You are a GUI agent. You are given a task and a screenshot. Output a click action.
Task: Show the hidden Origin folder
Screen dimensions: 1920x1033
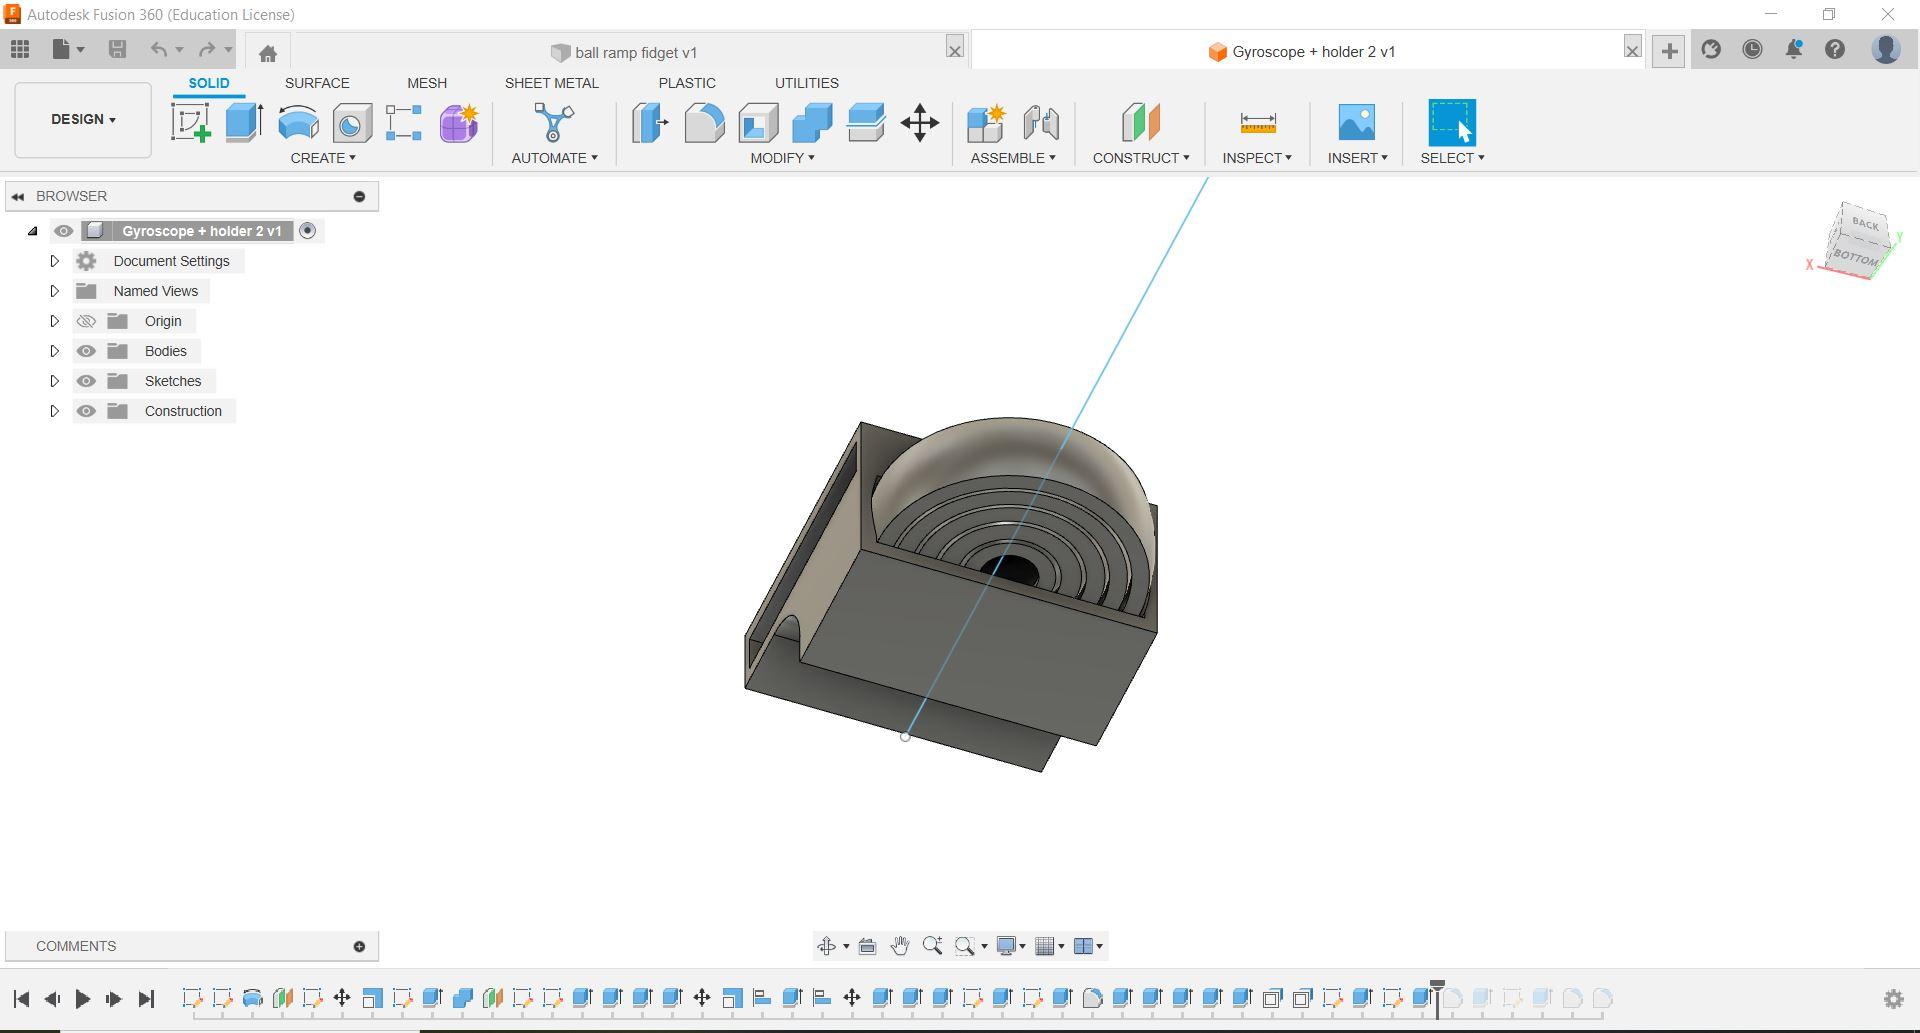[86, 321]
